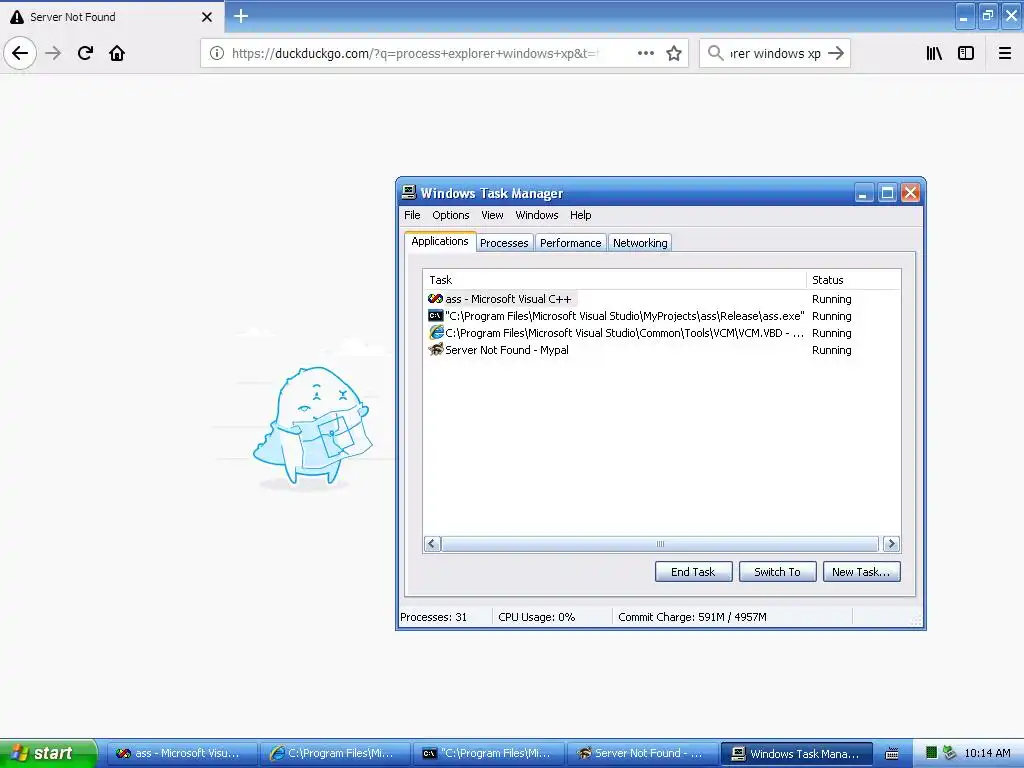Click the 10:14 AM system clock
1024x768 pixels.
click(x=987, y=753)
